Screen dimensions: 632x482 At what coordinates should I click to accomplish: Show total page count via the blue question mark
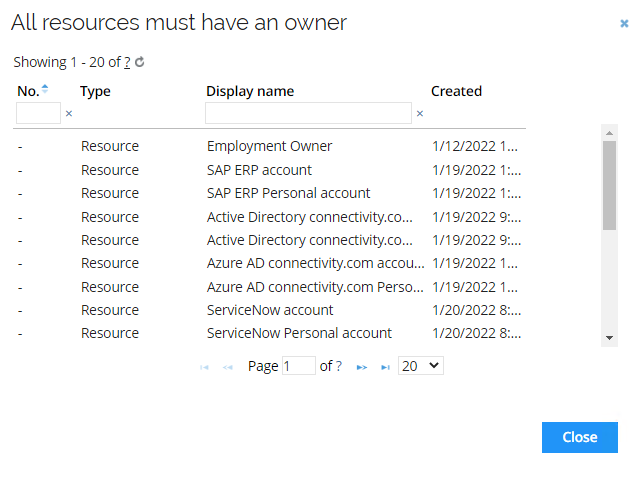(x=339, y=366)
